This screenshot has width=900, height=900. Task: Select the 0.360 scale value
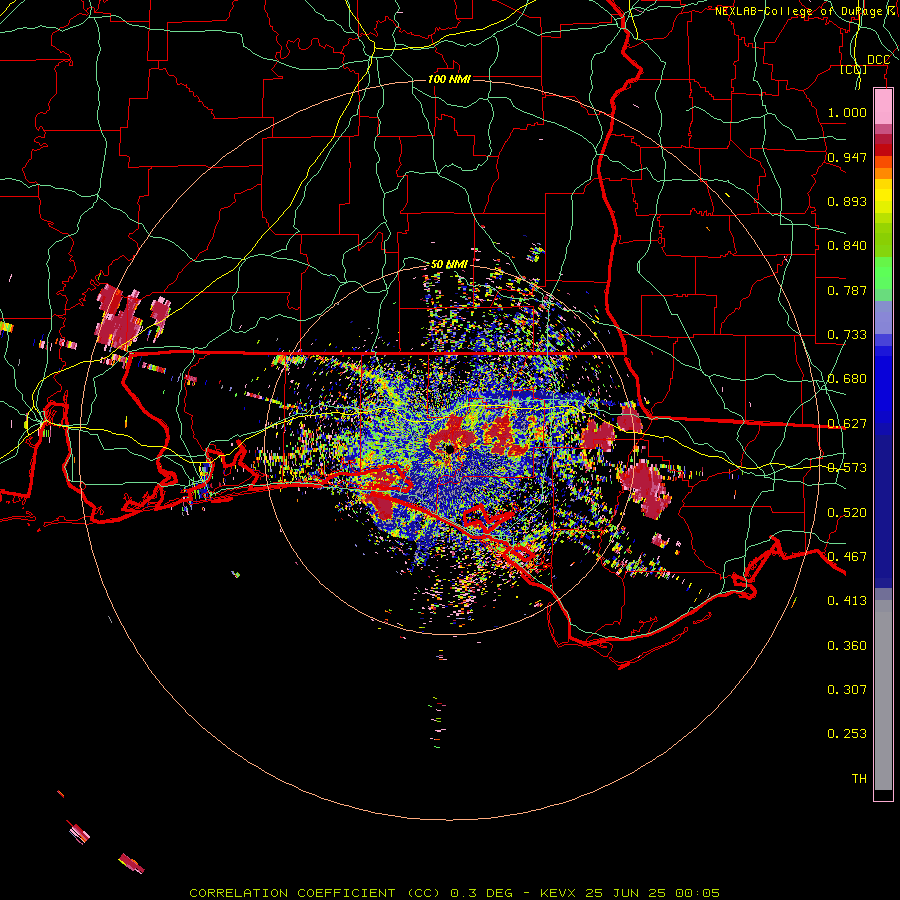(847, 646)
